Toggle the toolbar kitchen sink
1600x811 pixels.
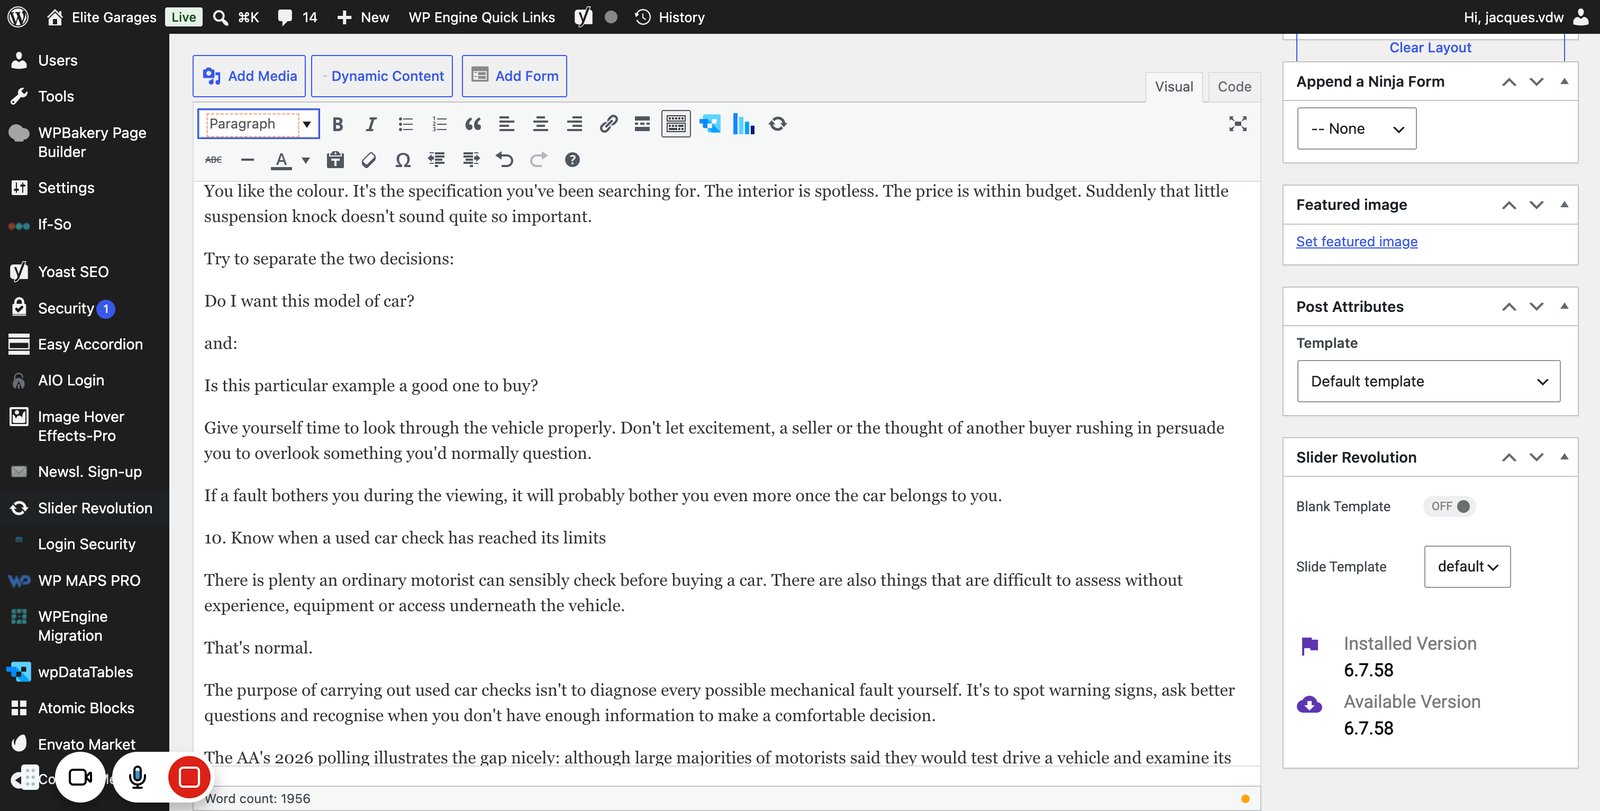coord(676,124)
